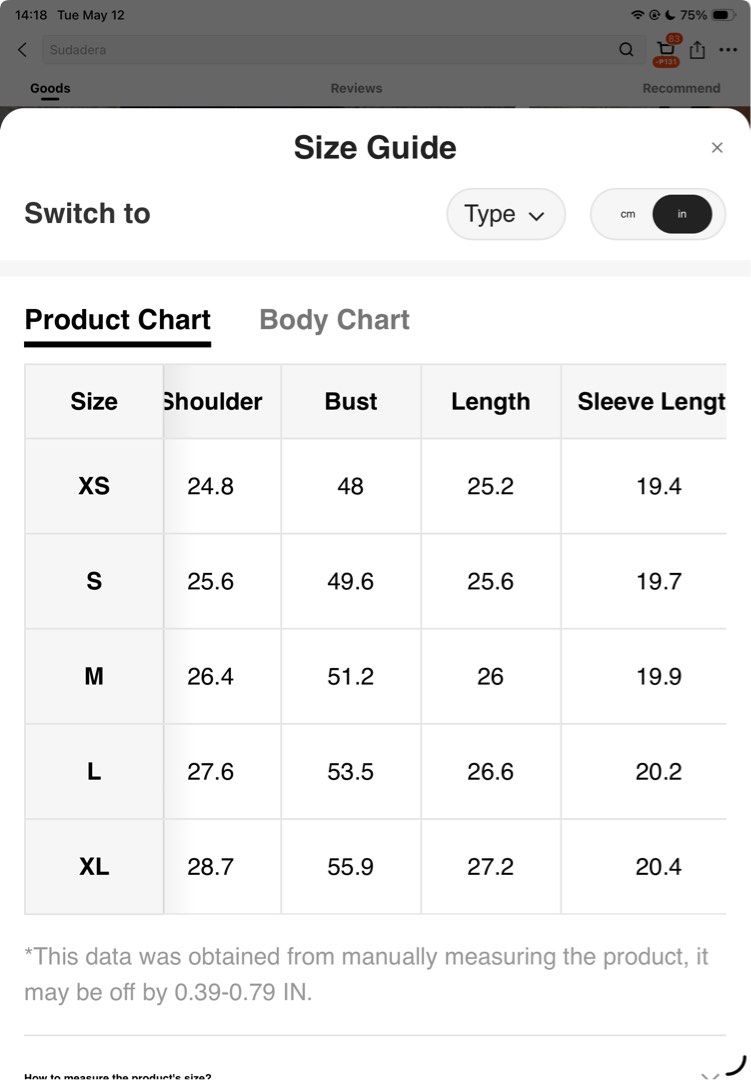Expand the how to measure section chevron
751x1080 pixels.
[x=710, y=1074]
